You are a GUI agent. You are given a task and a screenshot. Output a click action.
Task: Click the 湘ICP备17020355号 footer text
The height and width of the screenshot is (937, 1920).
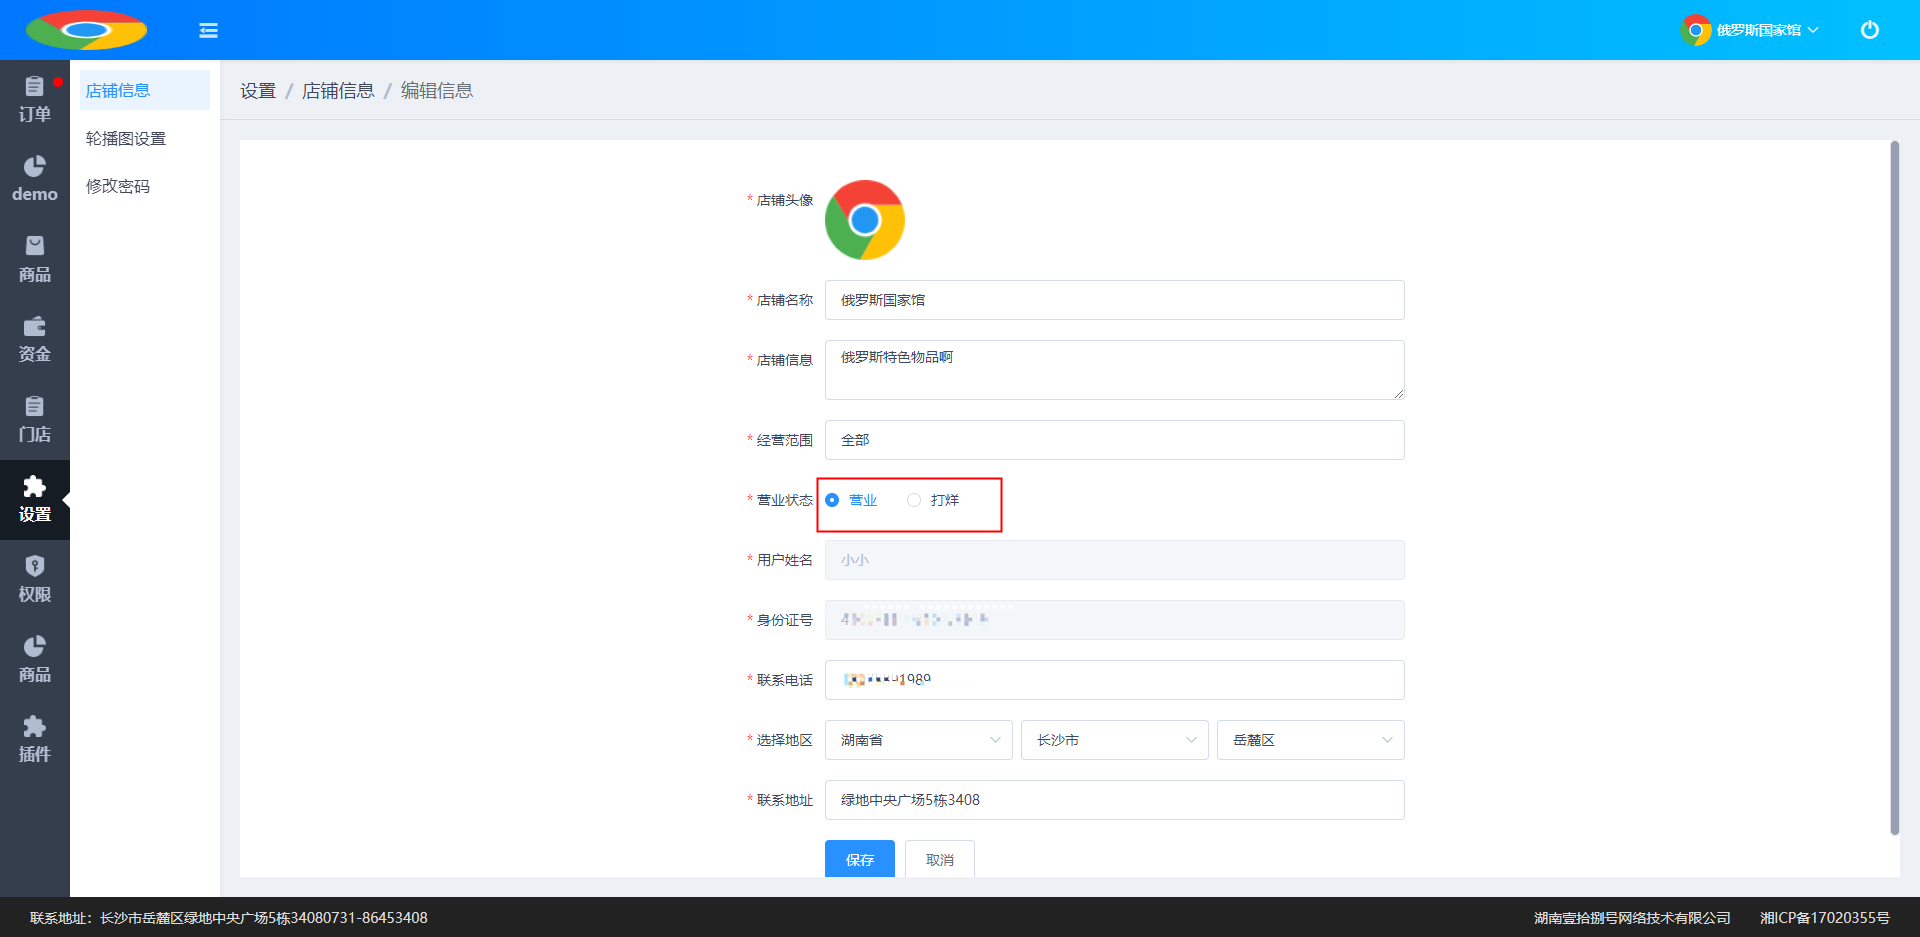point(1825,918)
